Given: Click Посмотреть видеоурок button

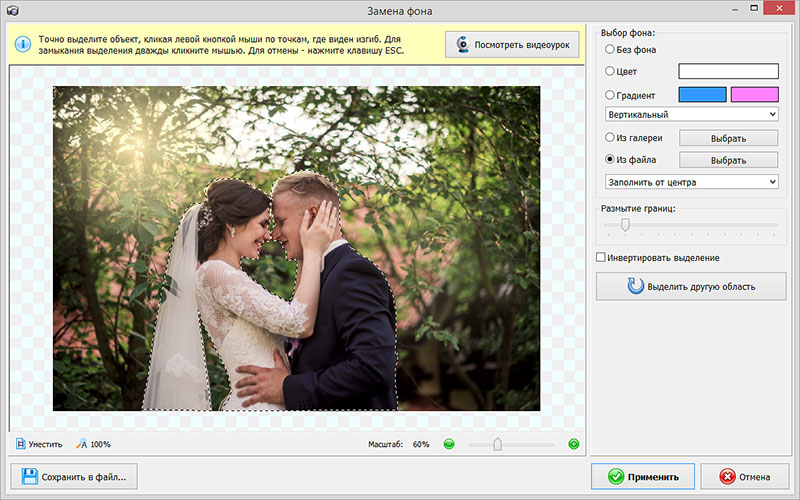Looking at the screenshot, I should (x=512, y=44).
